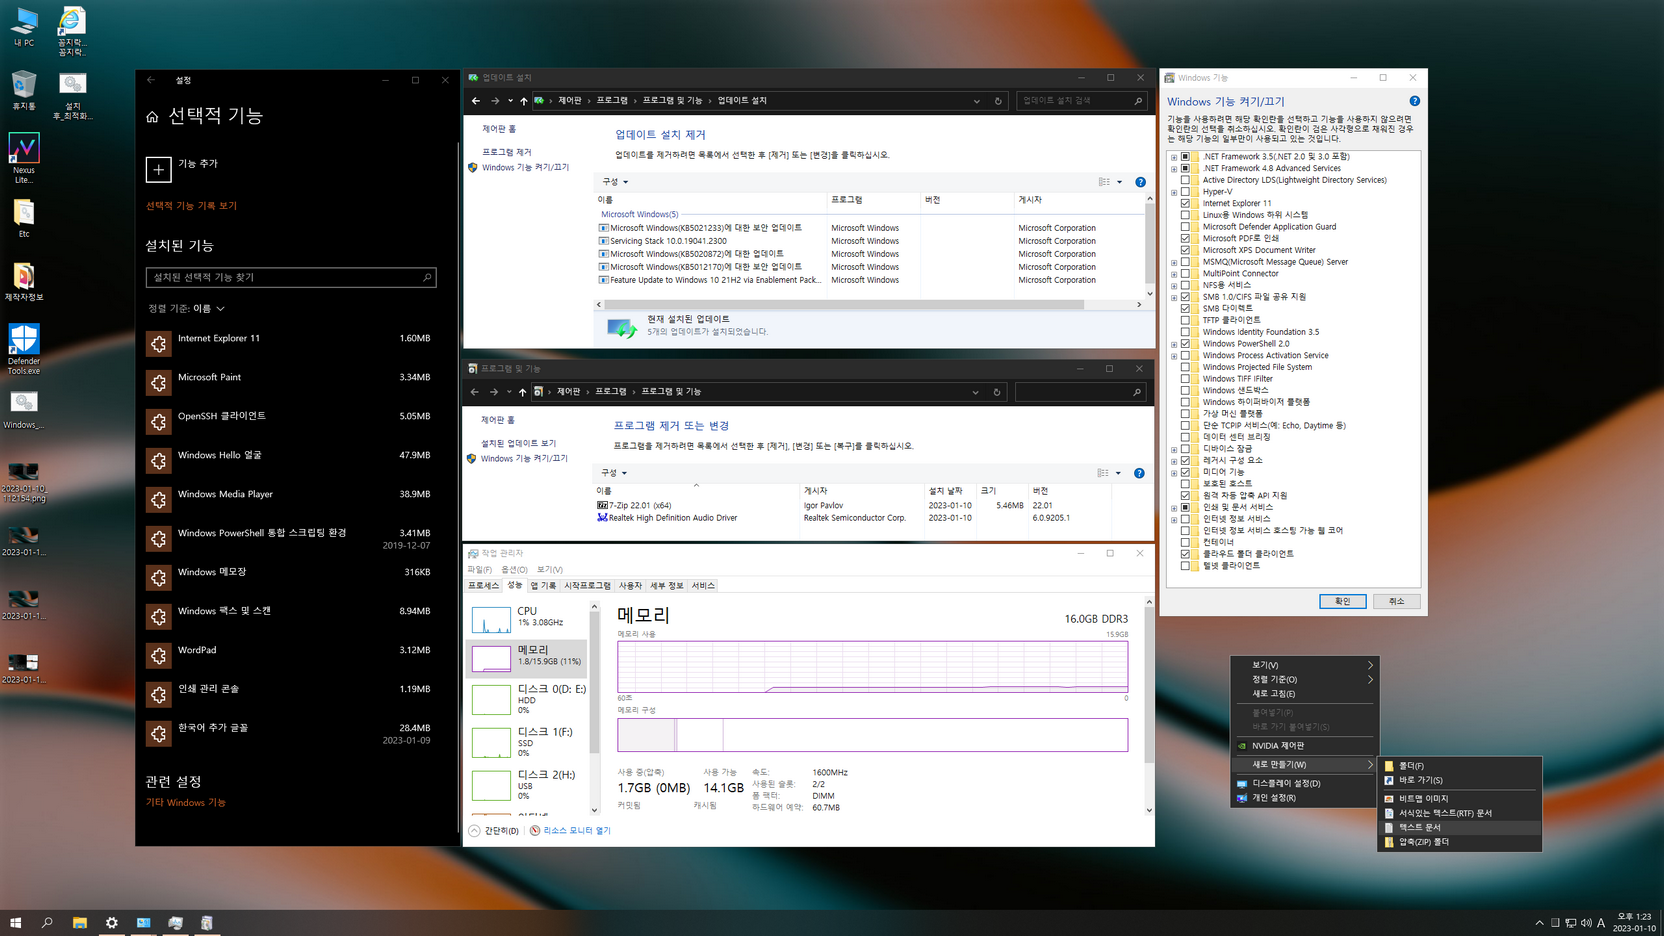This screenshot has height=936, width=1664.
Task: Choose 압축(ZIP) 폴더 in new submenu
Action: [x=1460, y=842]
